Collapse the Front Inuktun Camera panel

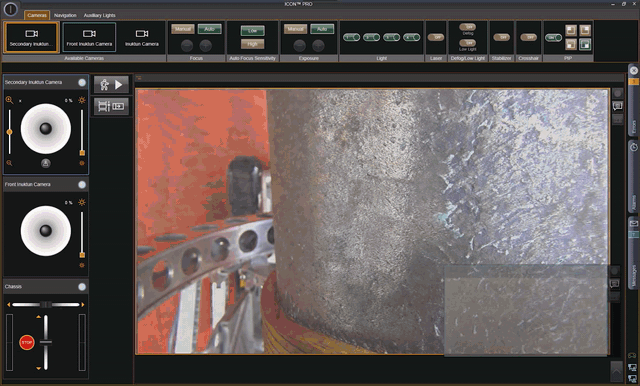coord(82,184)
